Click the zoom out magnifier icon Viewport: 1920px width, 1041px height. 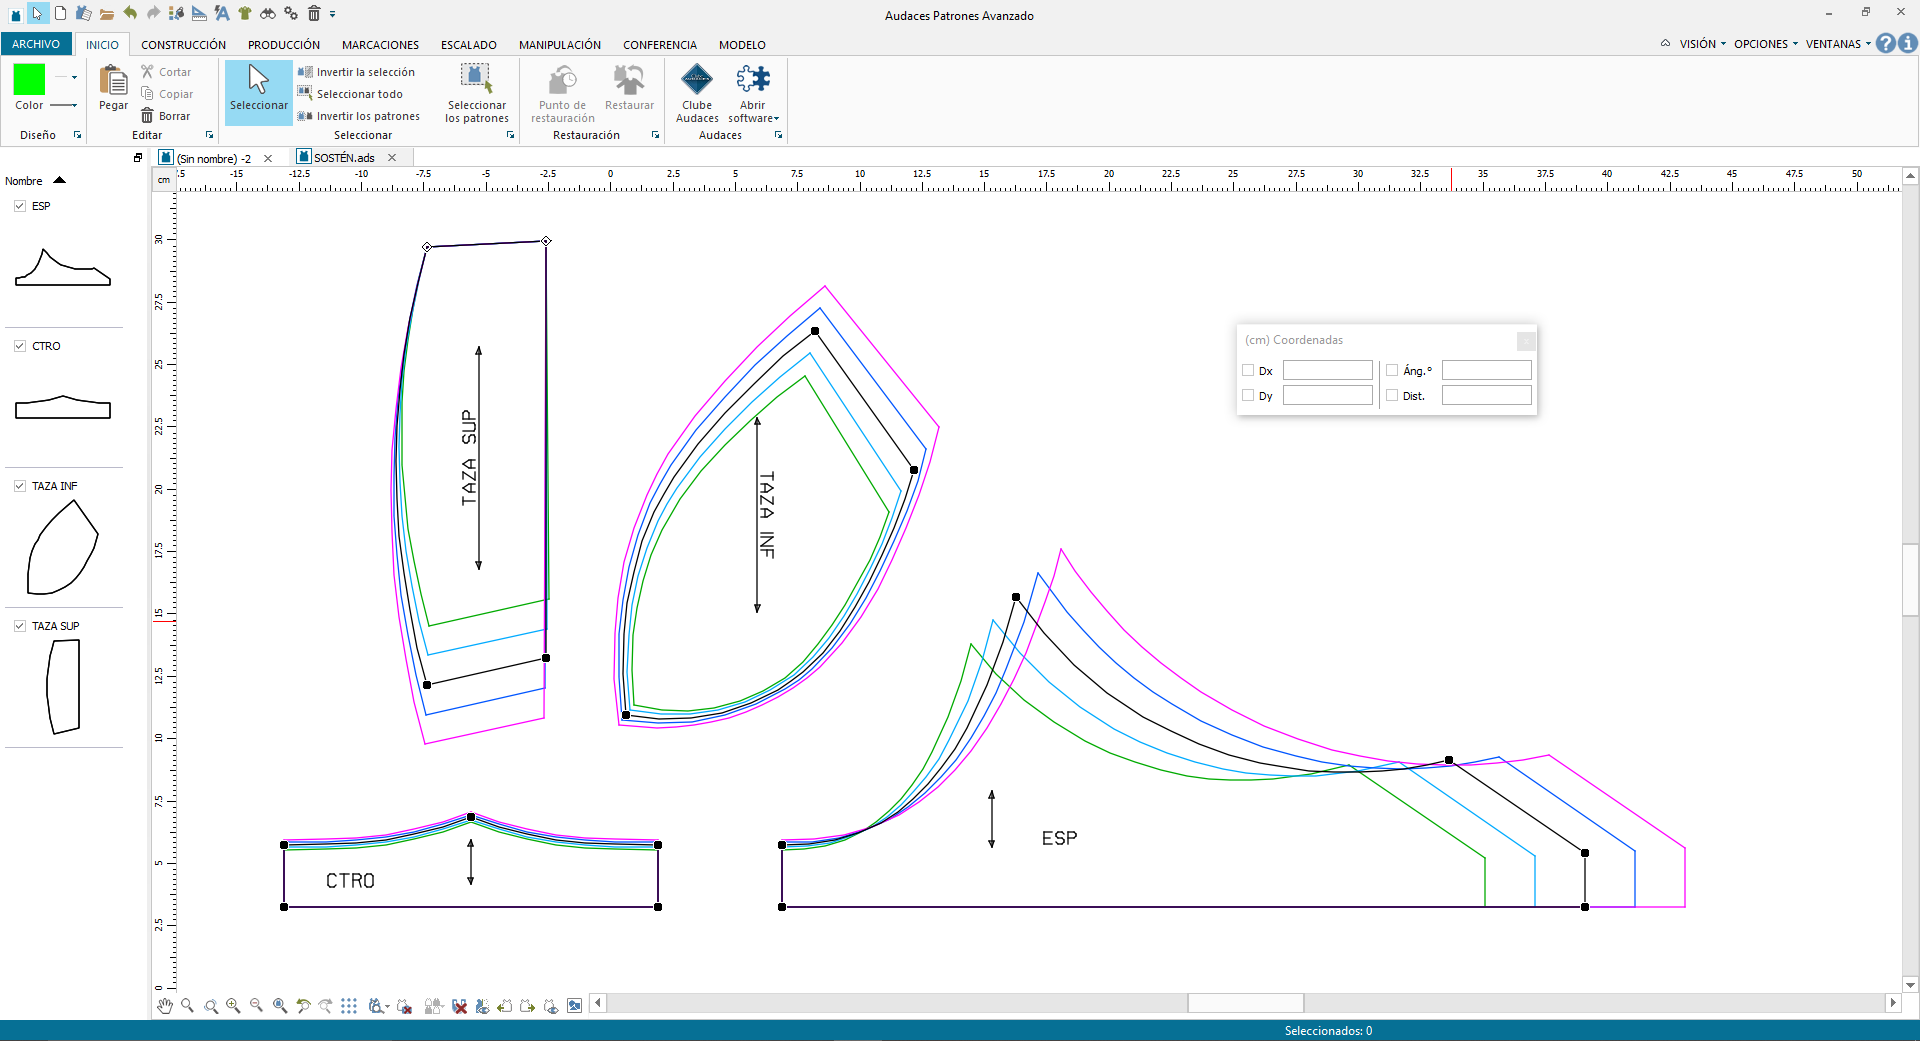256,1006
